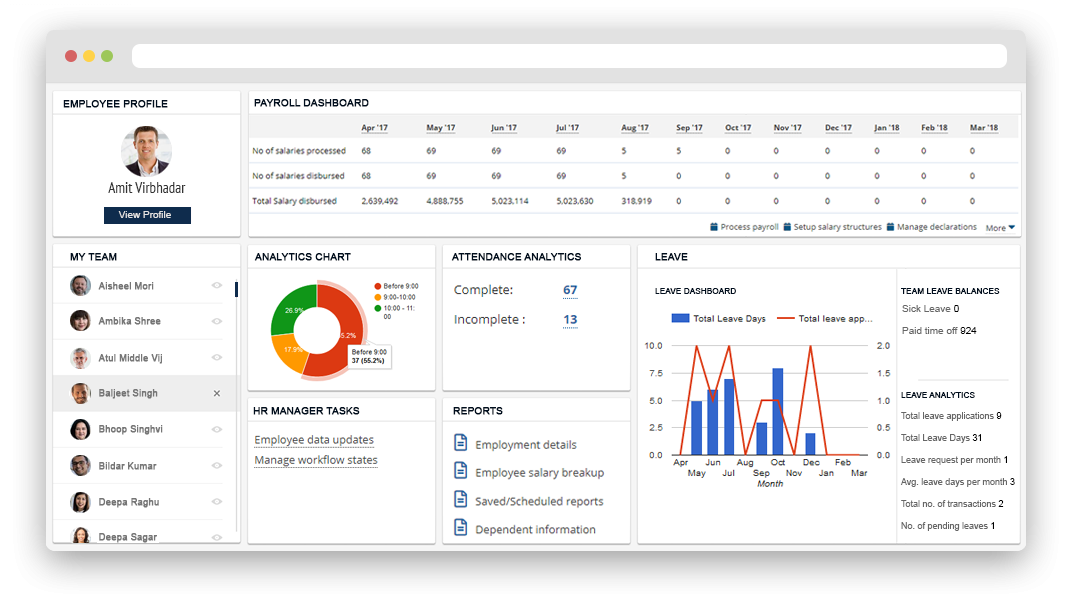Screen dimensions: 1067x604
Task: Click Total Salary disbursed 2,639,492 cell
Action: click(x=380, y=201)
